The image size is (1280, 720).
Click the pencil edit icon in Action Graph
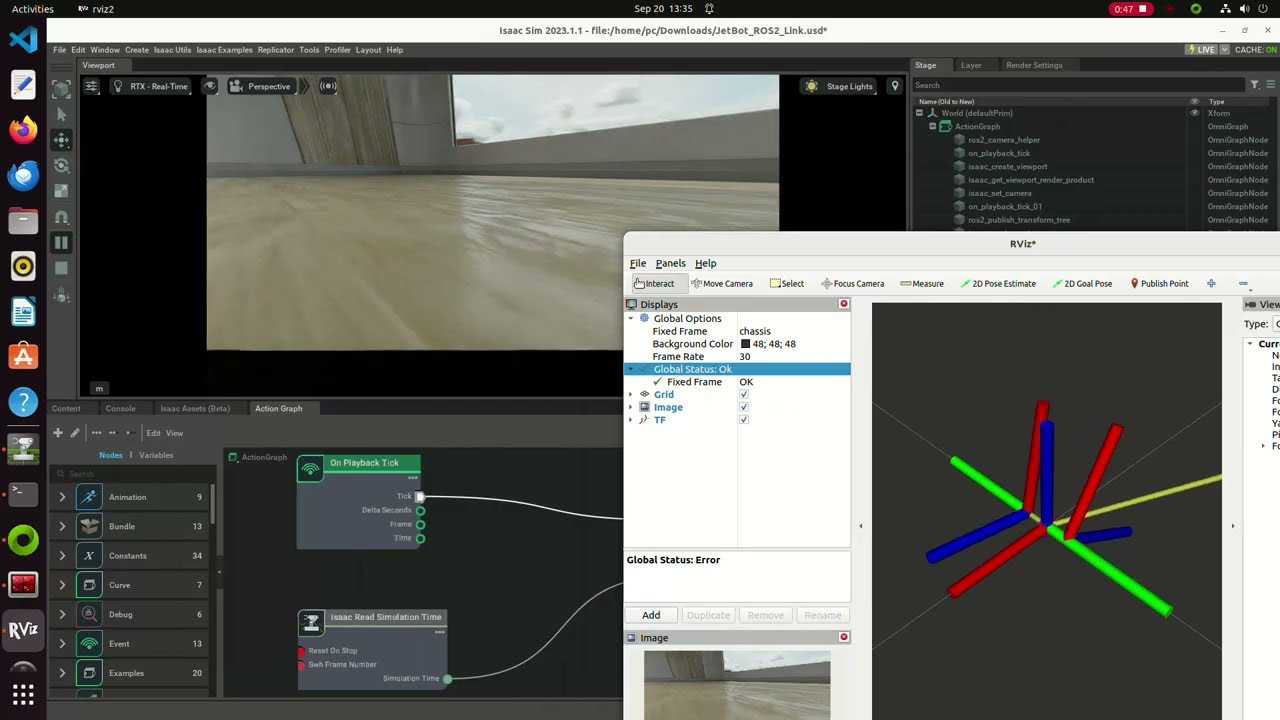coord(75,433)
